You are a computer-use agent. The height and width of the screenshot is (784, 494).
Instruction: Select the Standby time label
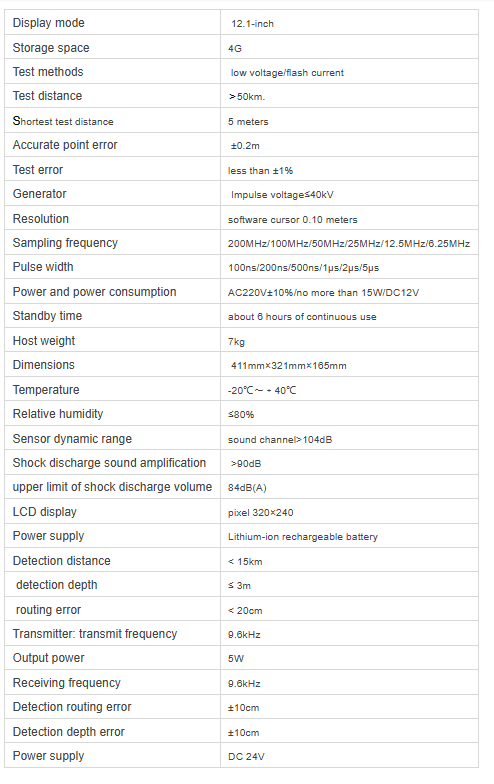click(47, 316)
